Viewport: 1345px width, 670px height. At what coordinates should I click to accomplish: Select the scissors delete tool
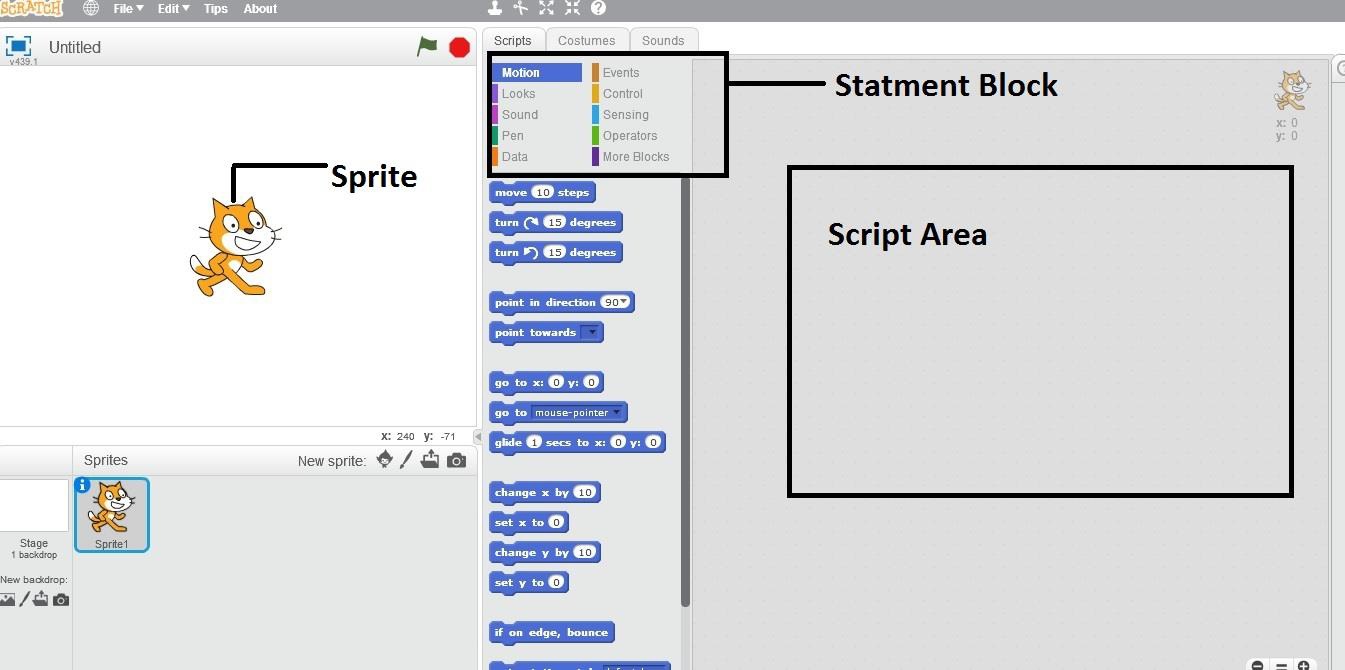click(520, 8)
